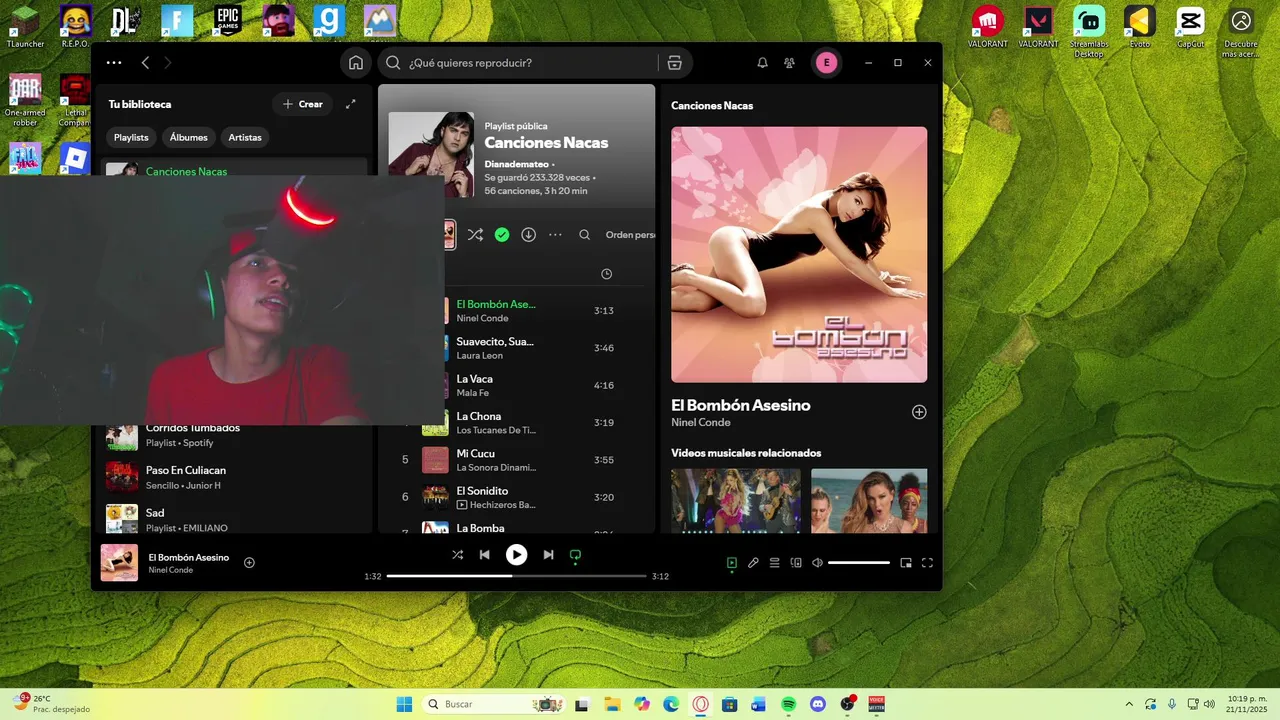Screen dimensions: 1280x720
Task: Filter library by Álbumes
Action: pos(189,137)
